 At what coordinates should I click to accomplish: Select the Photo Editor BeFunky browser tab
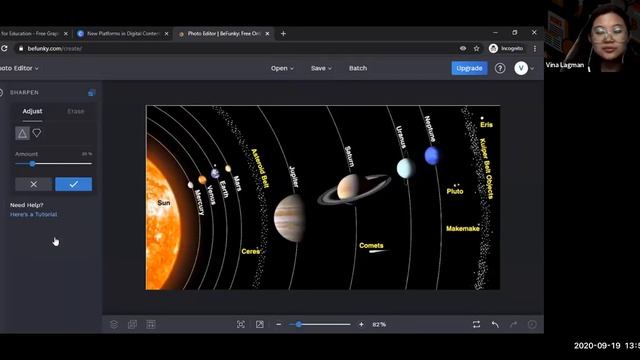[224, 33]
